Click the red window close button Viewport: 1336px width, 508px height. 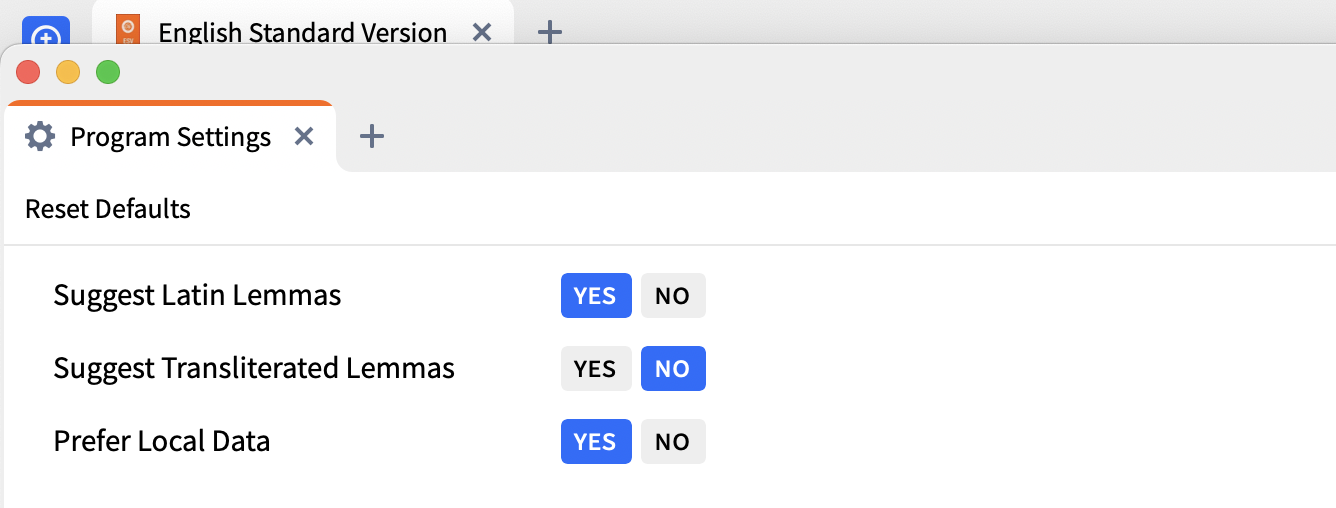(28, 72)
